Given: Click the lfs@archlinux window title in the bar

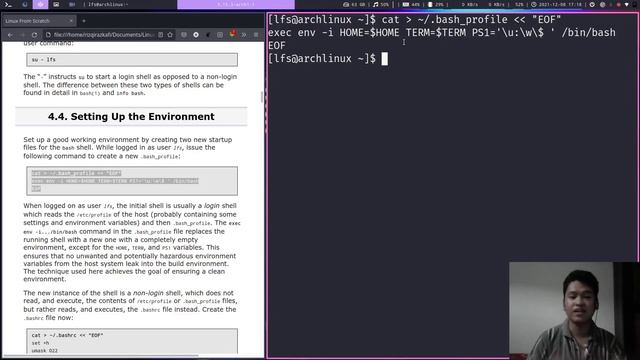Looking at the screenshot, I should 108,4.
